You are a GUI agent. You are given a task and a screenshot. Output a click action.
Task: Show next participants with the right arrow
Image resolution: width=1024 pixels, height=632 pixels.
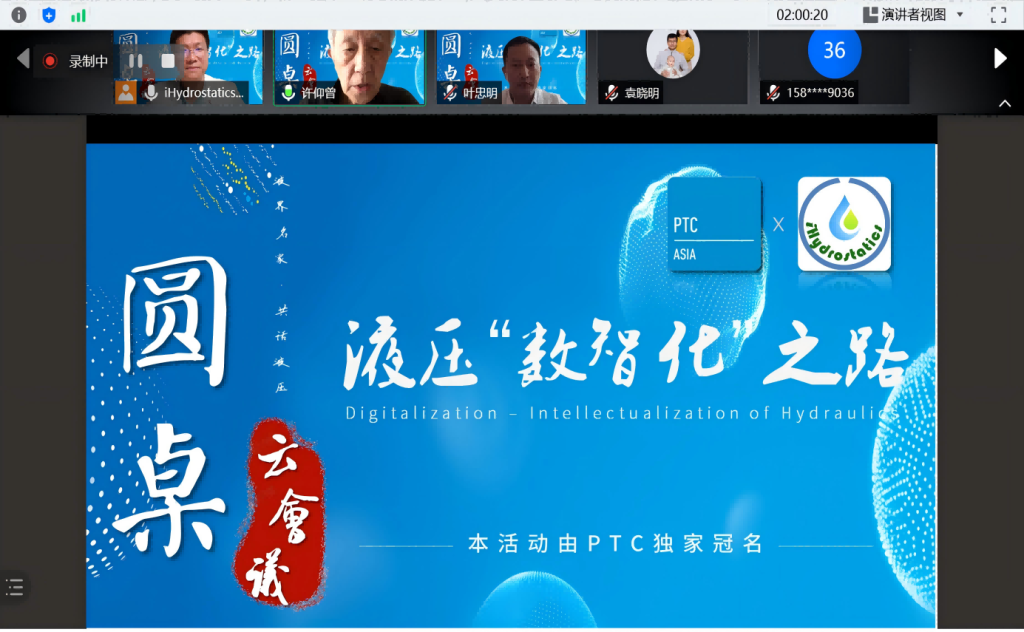(x=1000, y=59)
